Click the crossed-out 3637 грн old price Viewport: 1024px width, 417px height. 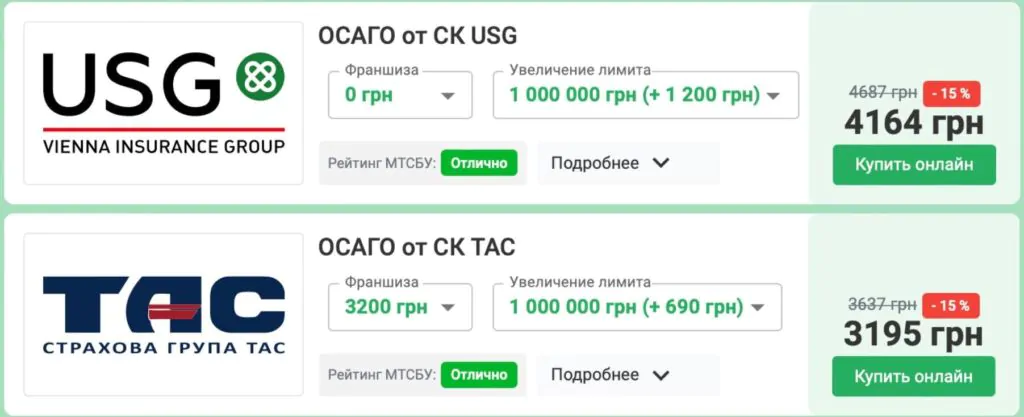[x=882, y=305]
